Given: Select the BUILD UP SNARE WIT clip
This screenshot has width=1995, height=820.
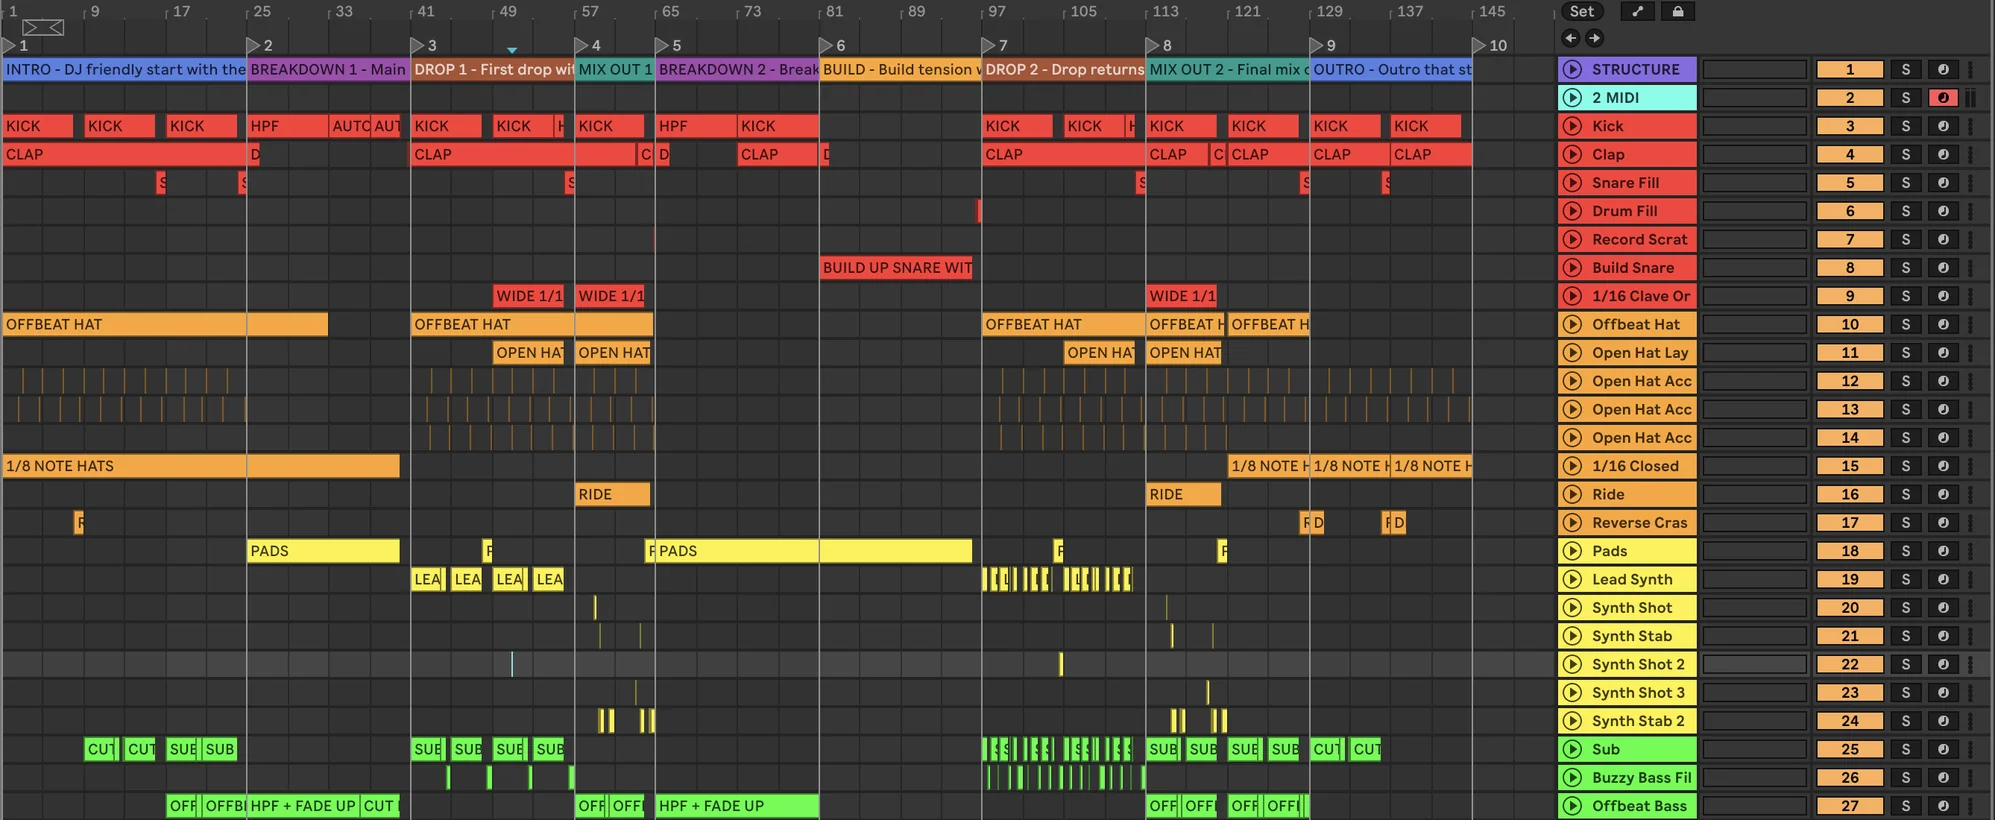Looking at the screenshot, I should 897,268.
